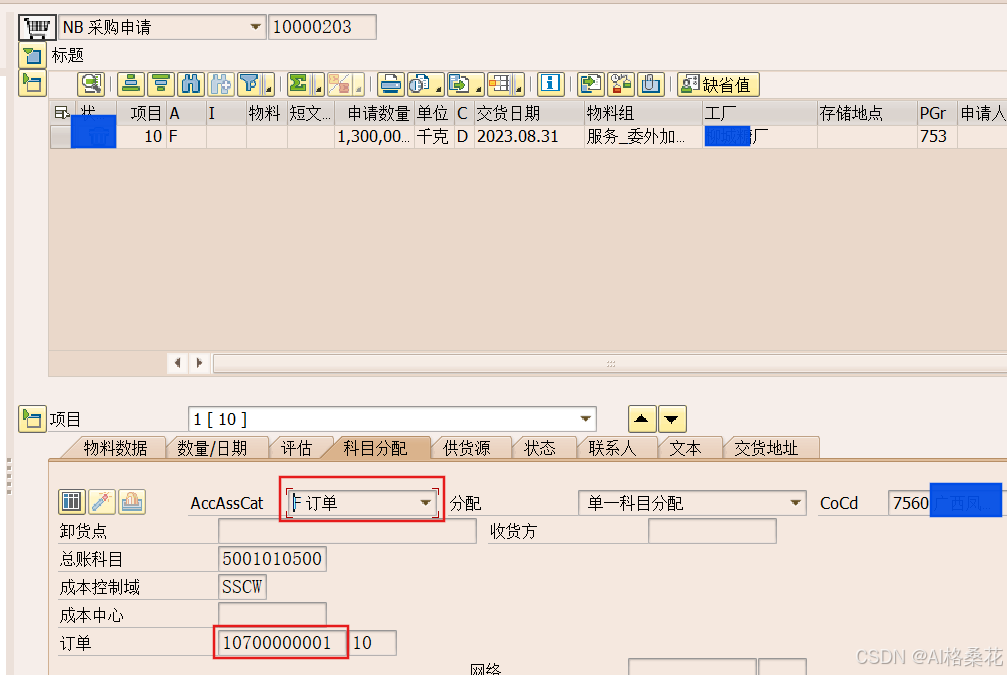Click the Details magnifier icon in grid toolbar
The height and width of the screenshot is (675, 1007).
[91, 84]
